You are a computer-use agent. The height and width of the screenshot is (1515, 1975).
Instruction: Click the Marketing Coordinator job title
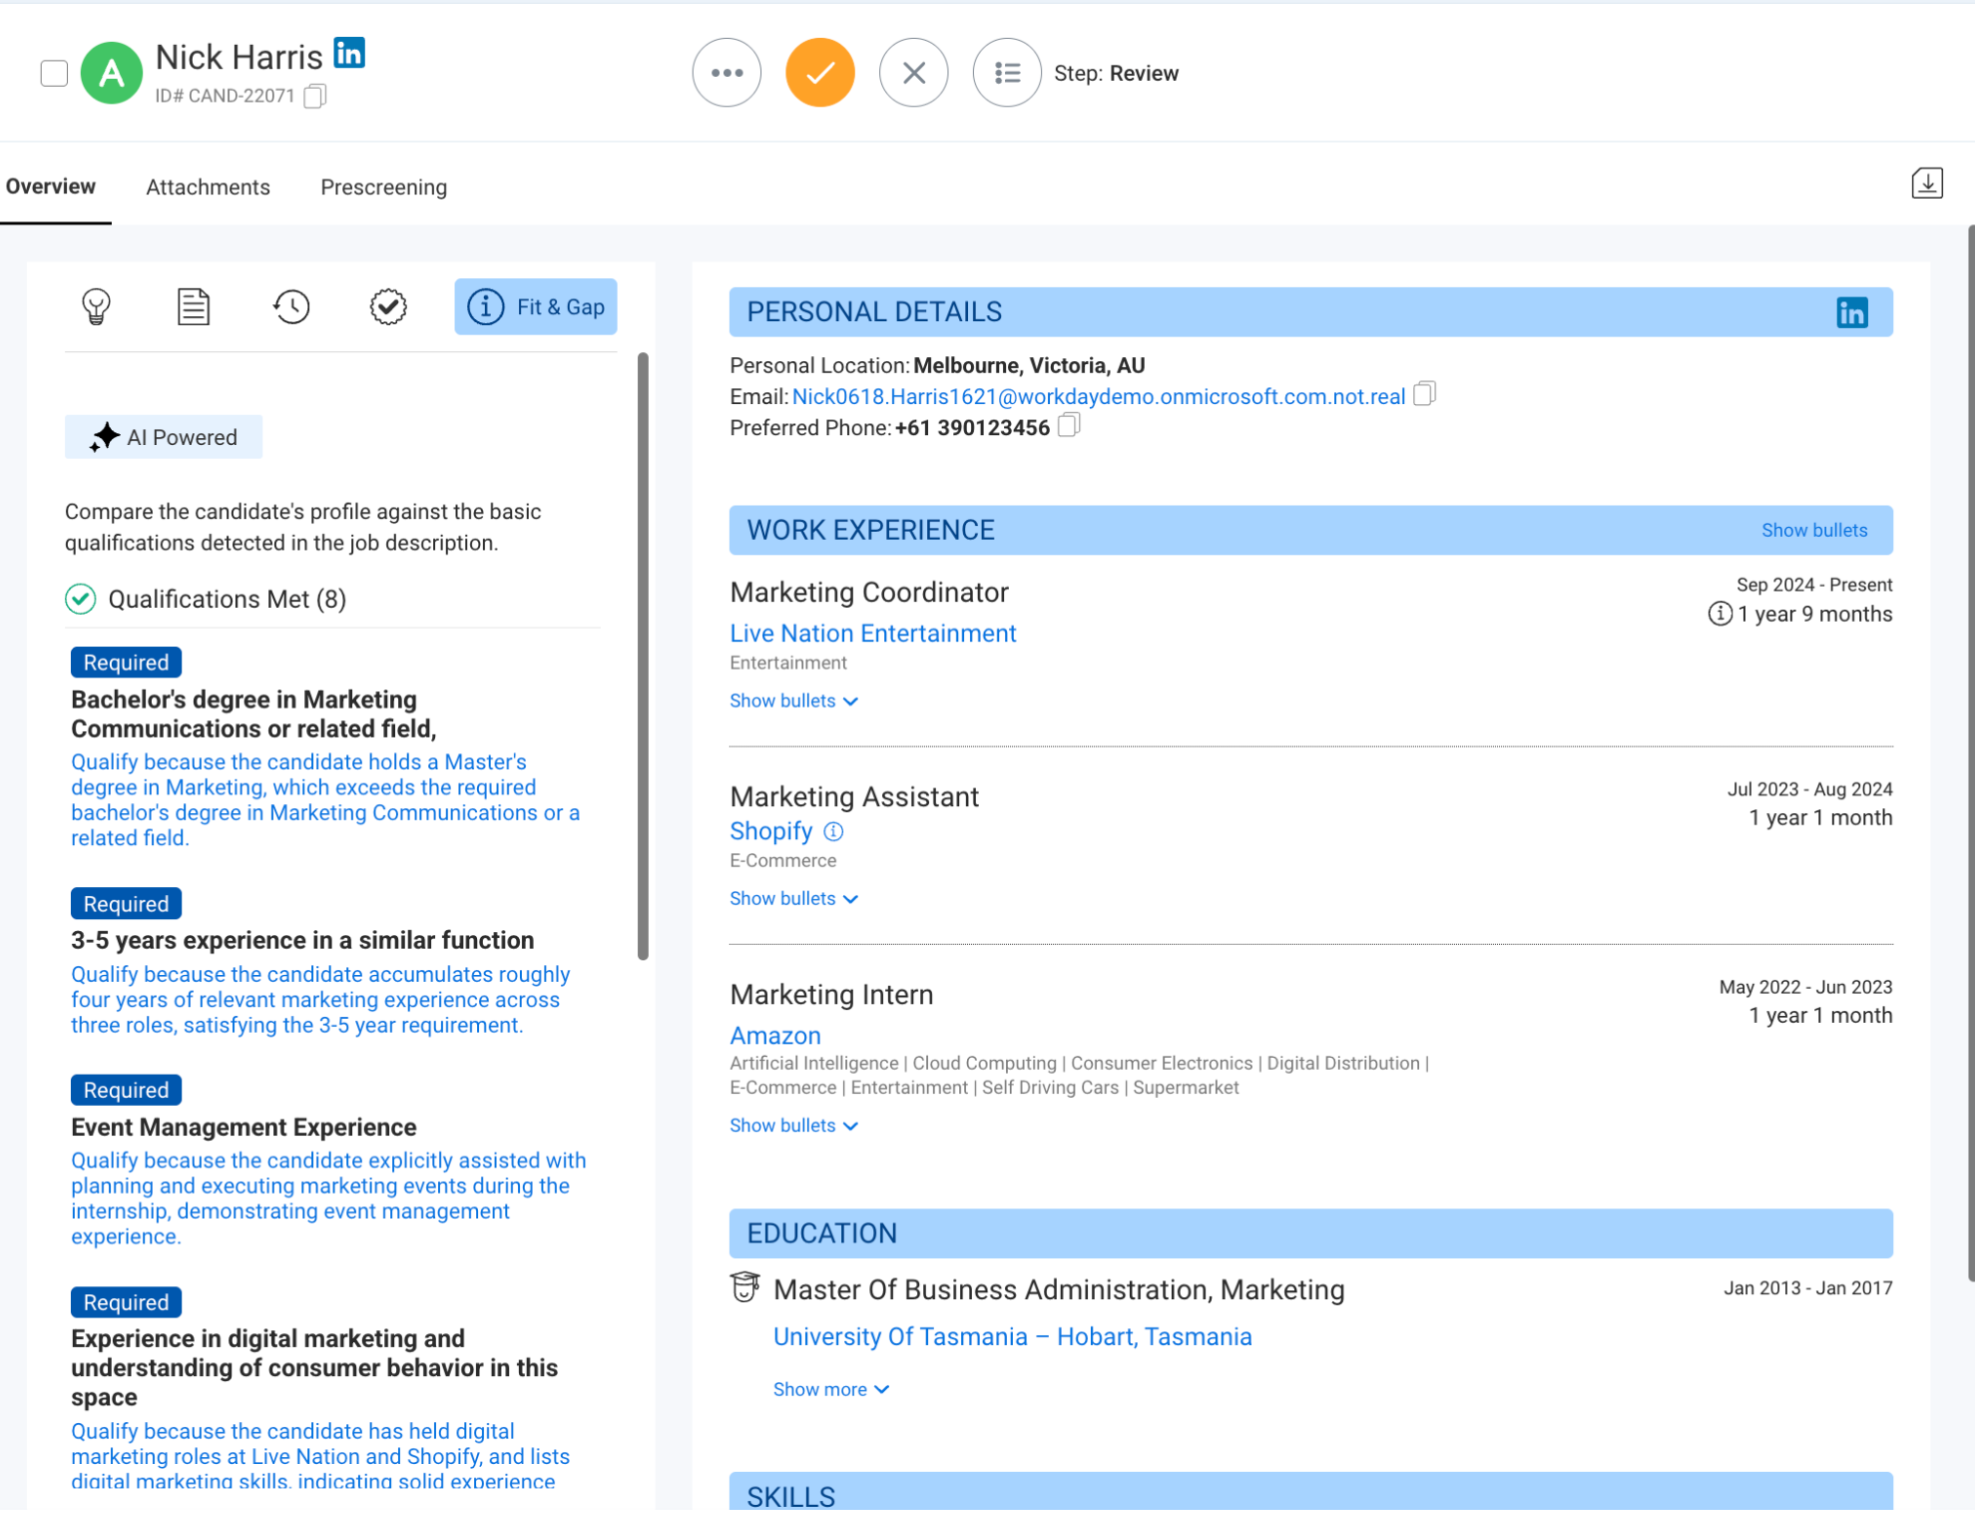(x=868, y=593)
